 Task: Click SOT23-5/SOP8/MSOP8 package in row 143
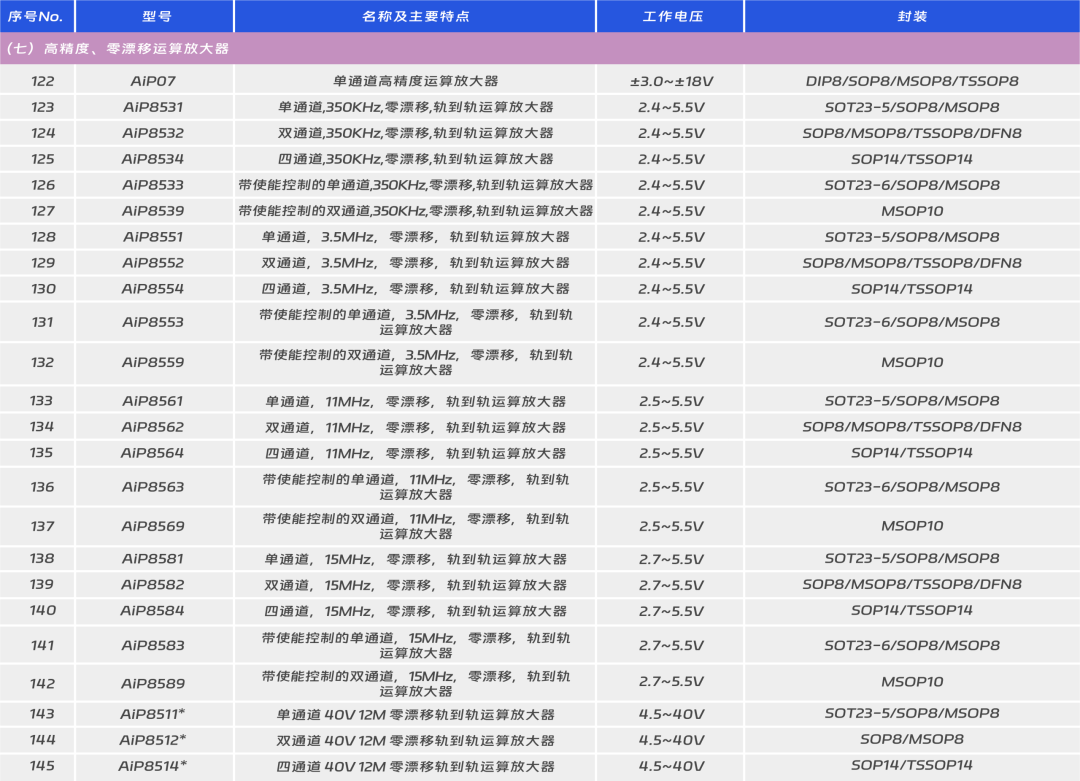click(x=912, y=714)
